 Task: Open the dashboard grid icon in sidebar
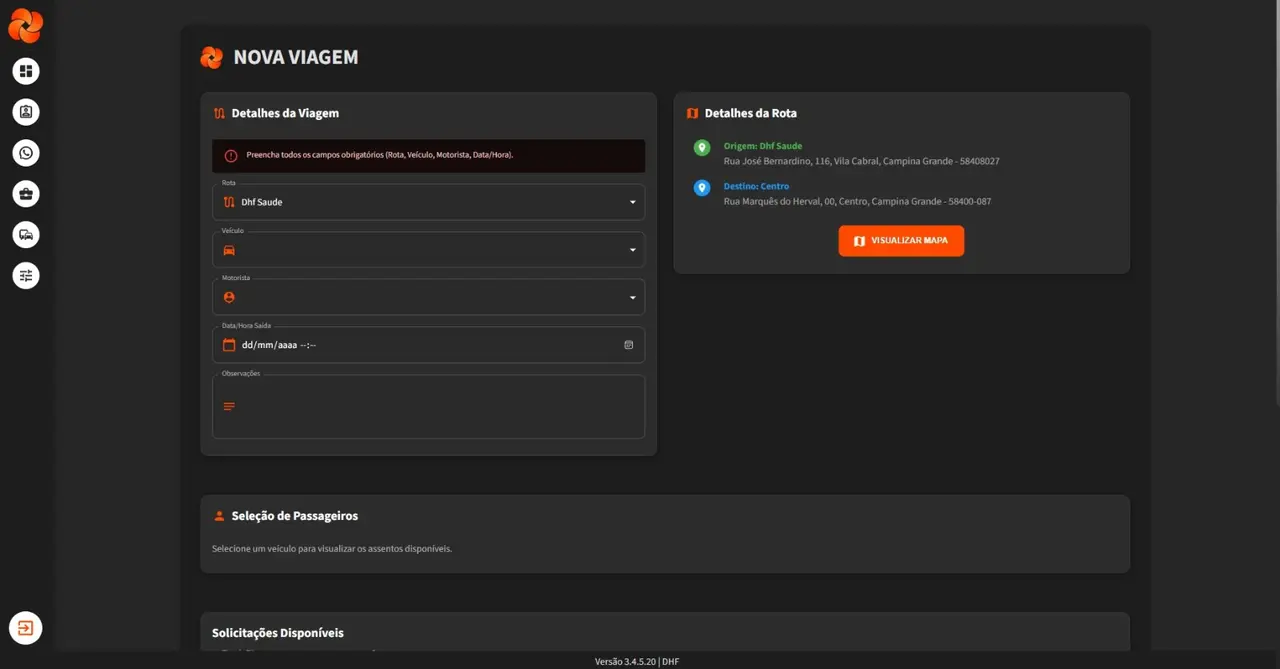click(x=26, y=71)
